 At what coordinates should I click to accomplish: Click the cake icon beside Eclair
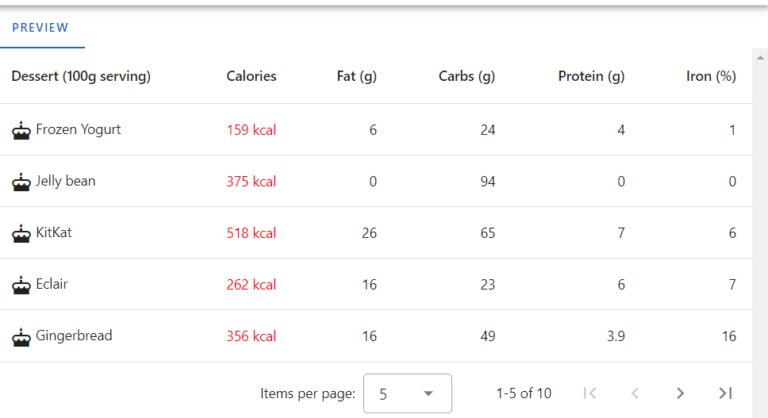coord(21,285)
